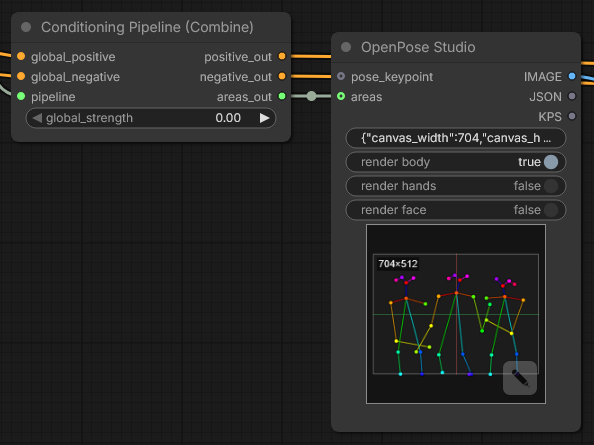594x445 pixels.
Task: Click the global_negative label
Action: (75, 77)
